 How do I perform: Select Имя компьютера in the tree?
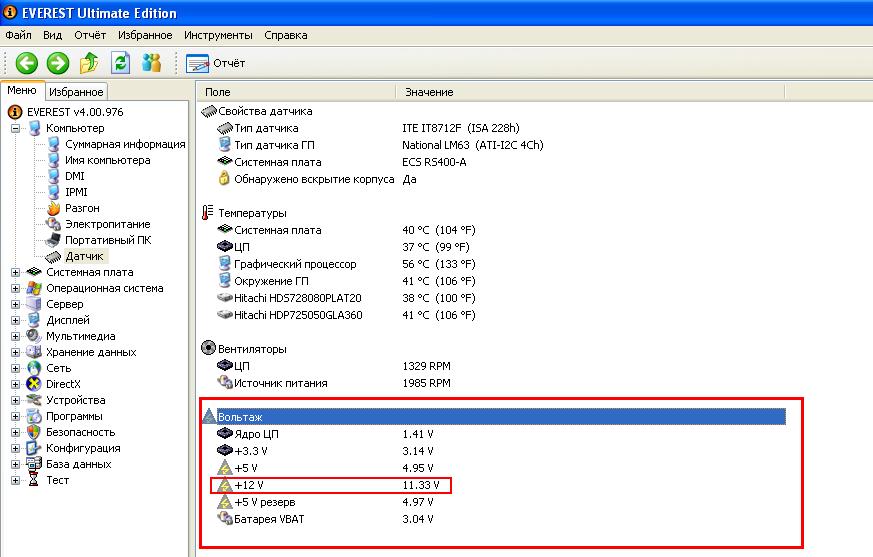(x=107, y=160)
